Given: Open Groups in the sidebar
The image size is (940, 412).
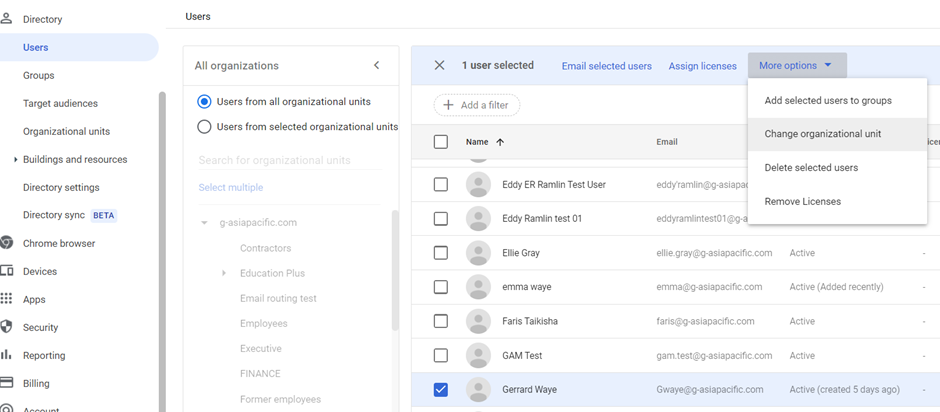Looking at the screenshot, I should [x=38, y=76].
